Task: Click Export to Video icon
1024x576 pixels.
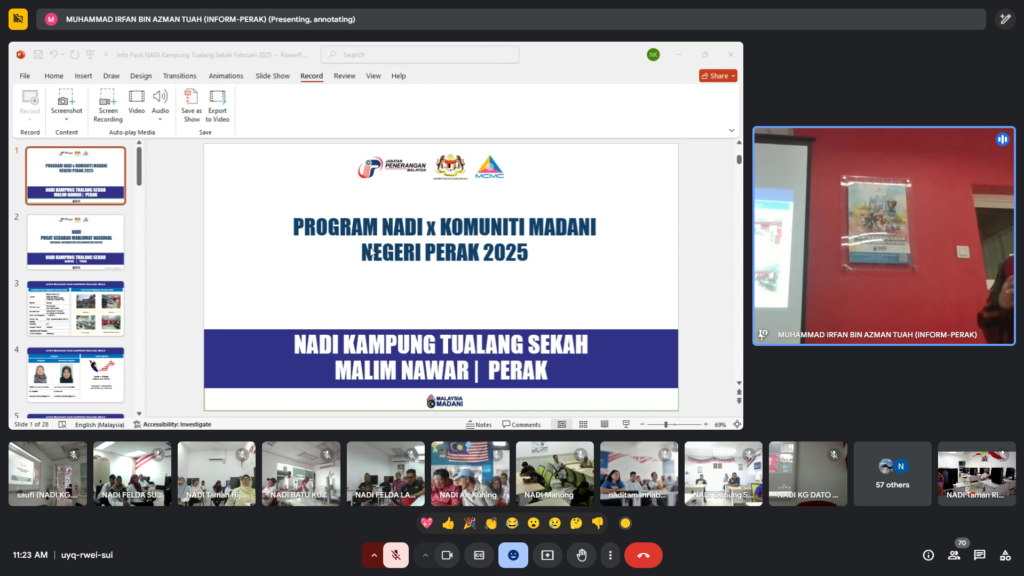Action: coord(217,104)
